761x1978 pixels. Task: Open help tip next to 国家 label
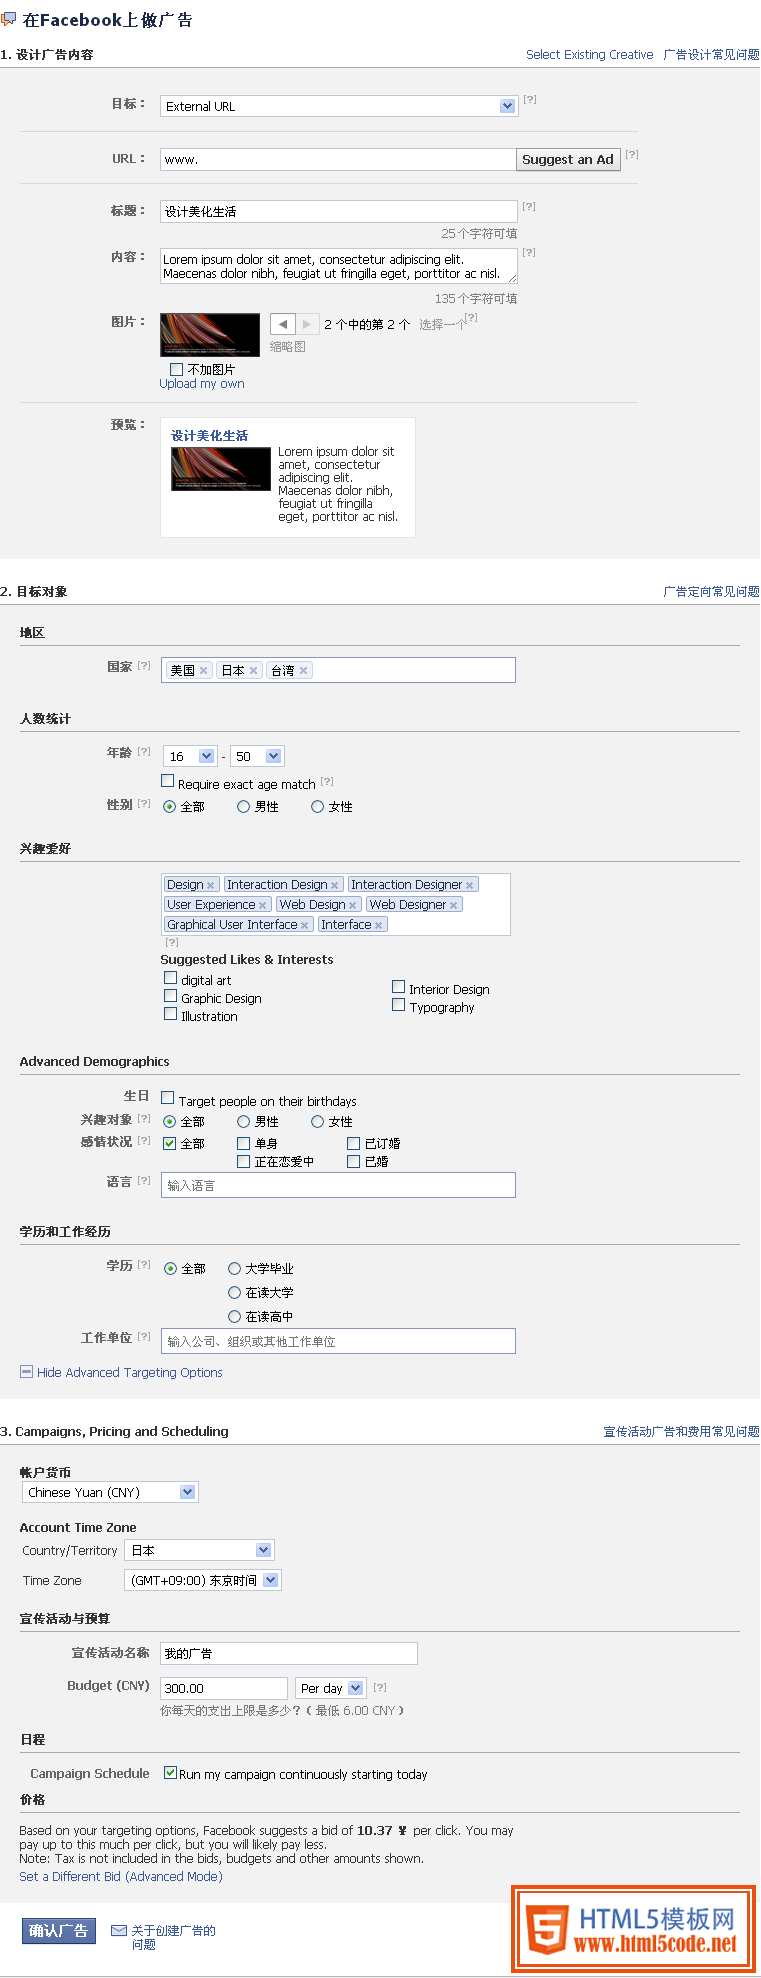(144, 665)
